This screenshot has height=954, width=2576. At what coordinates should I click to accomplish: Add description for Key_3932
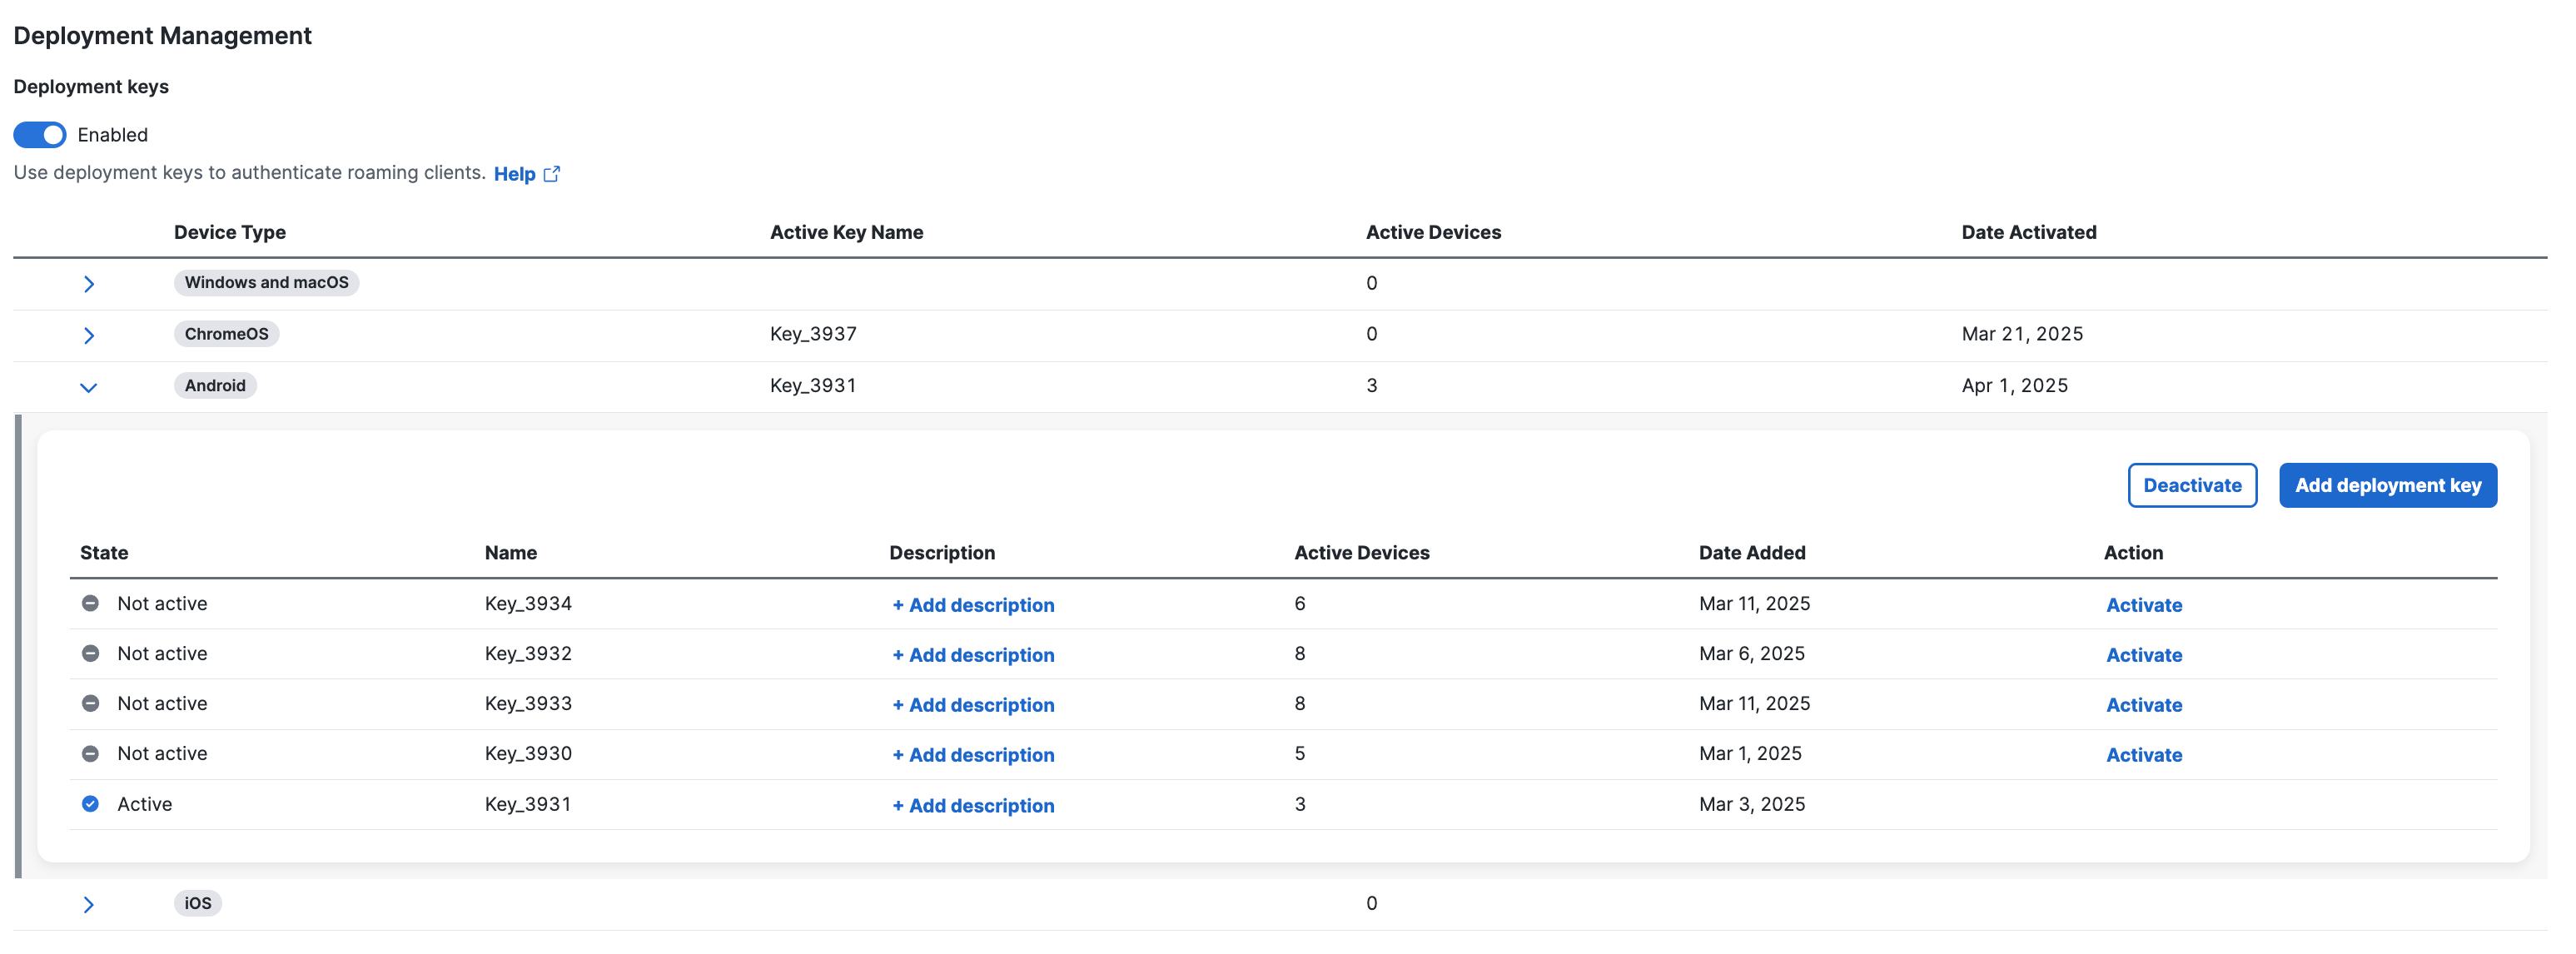(973, 655)
